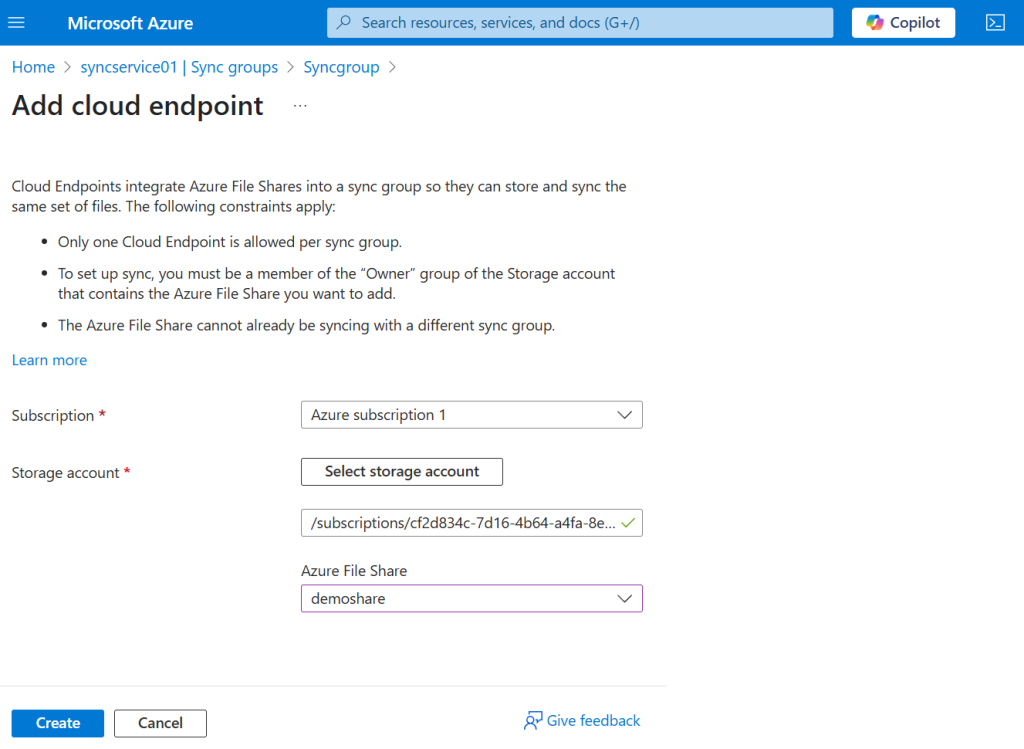The height and width of the screenshot is (749, 1024).
Task: Cancel adding the cloud endpoint
Action: click(x=160, y=723)
